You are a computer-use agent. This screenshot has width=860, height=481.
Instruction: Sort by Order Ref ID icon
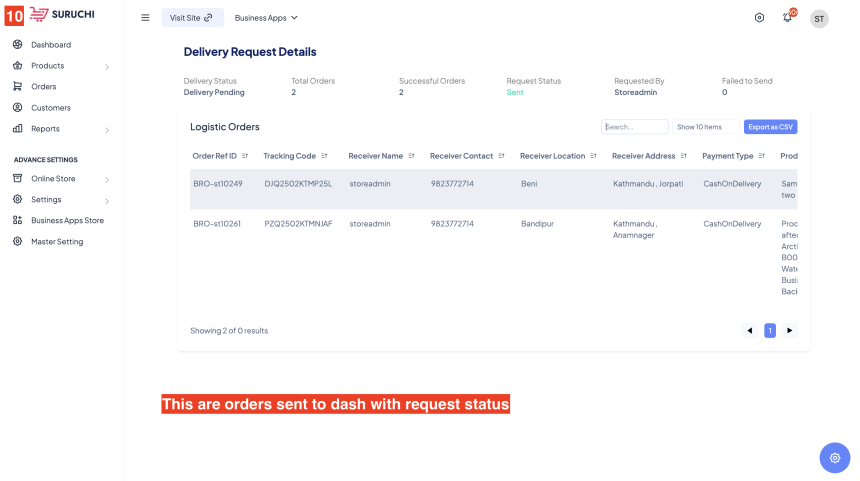246,156
